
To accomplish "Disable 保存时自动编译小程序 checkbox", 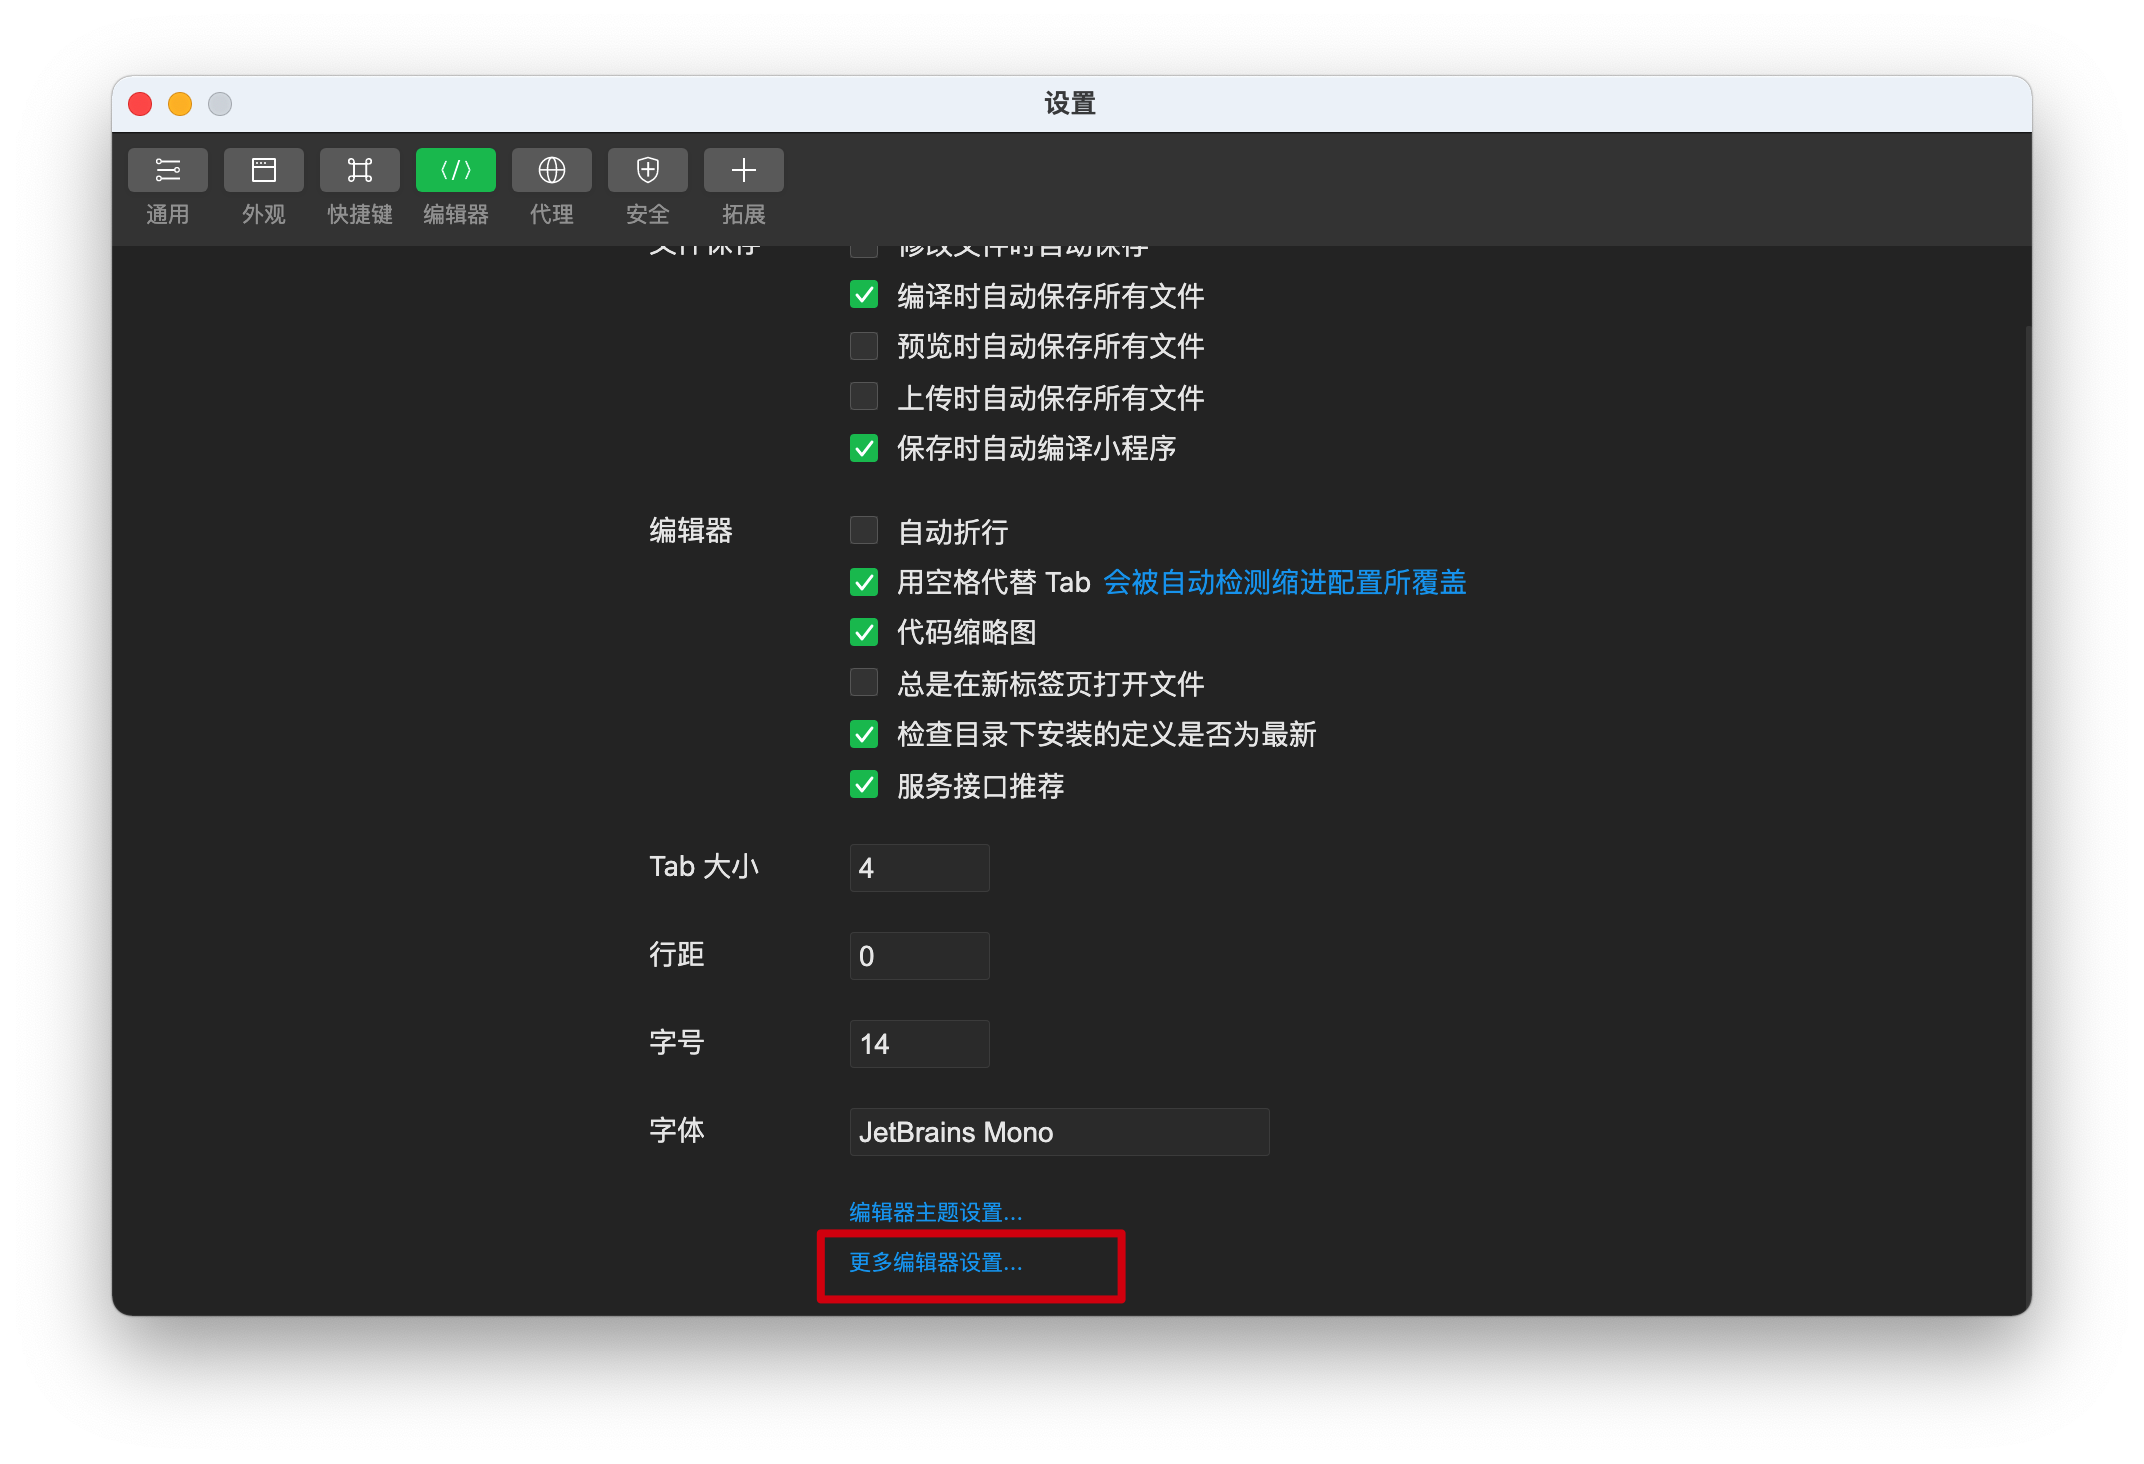I will [864, 448].
